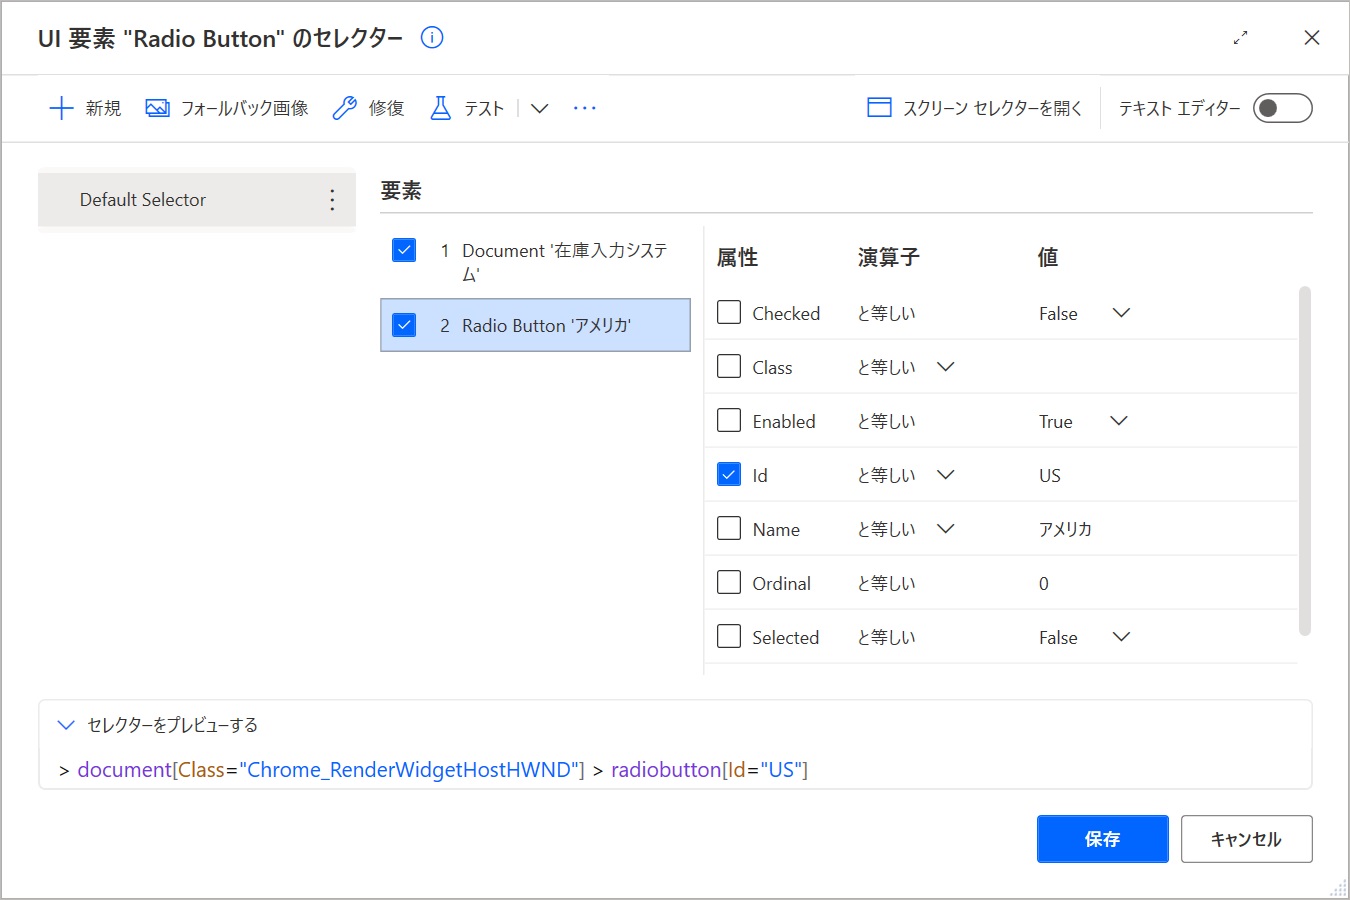Enable the Ordinal attribute checkbox
The height and width of the screenshot is (900, 1350).
(729, 583)
